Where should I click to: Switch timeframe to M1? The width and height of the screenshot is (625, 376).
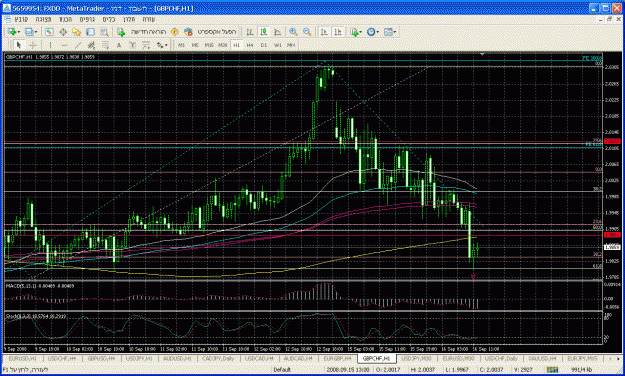click(x=181, y=45)
